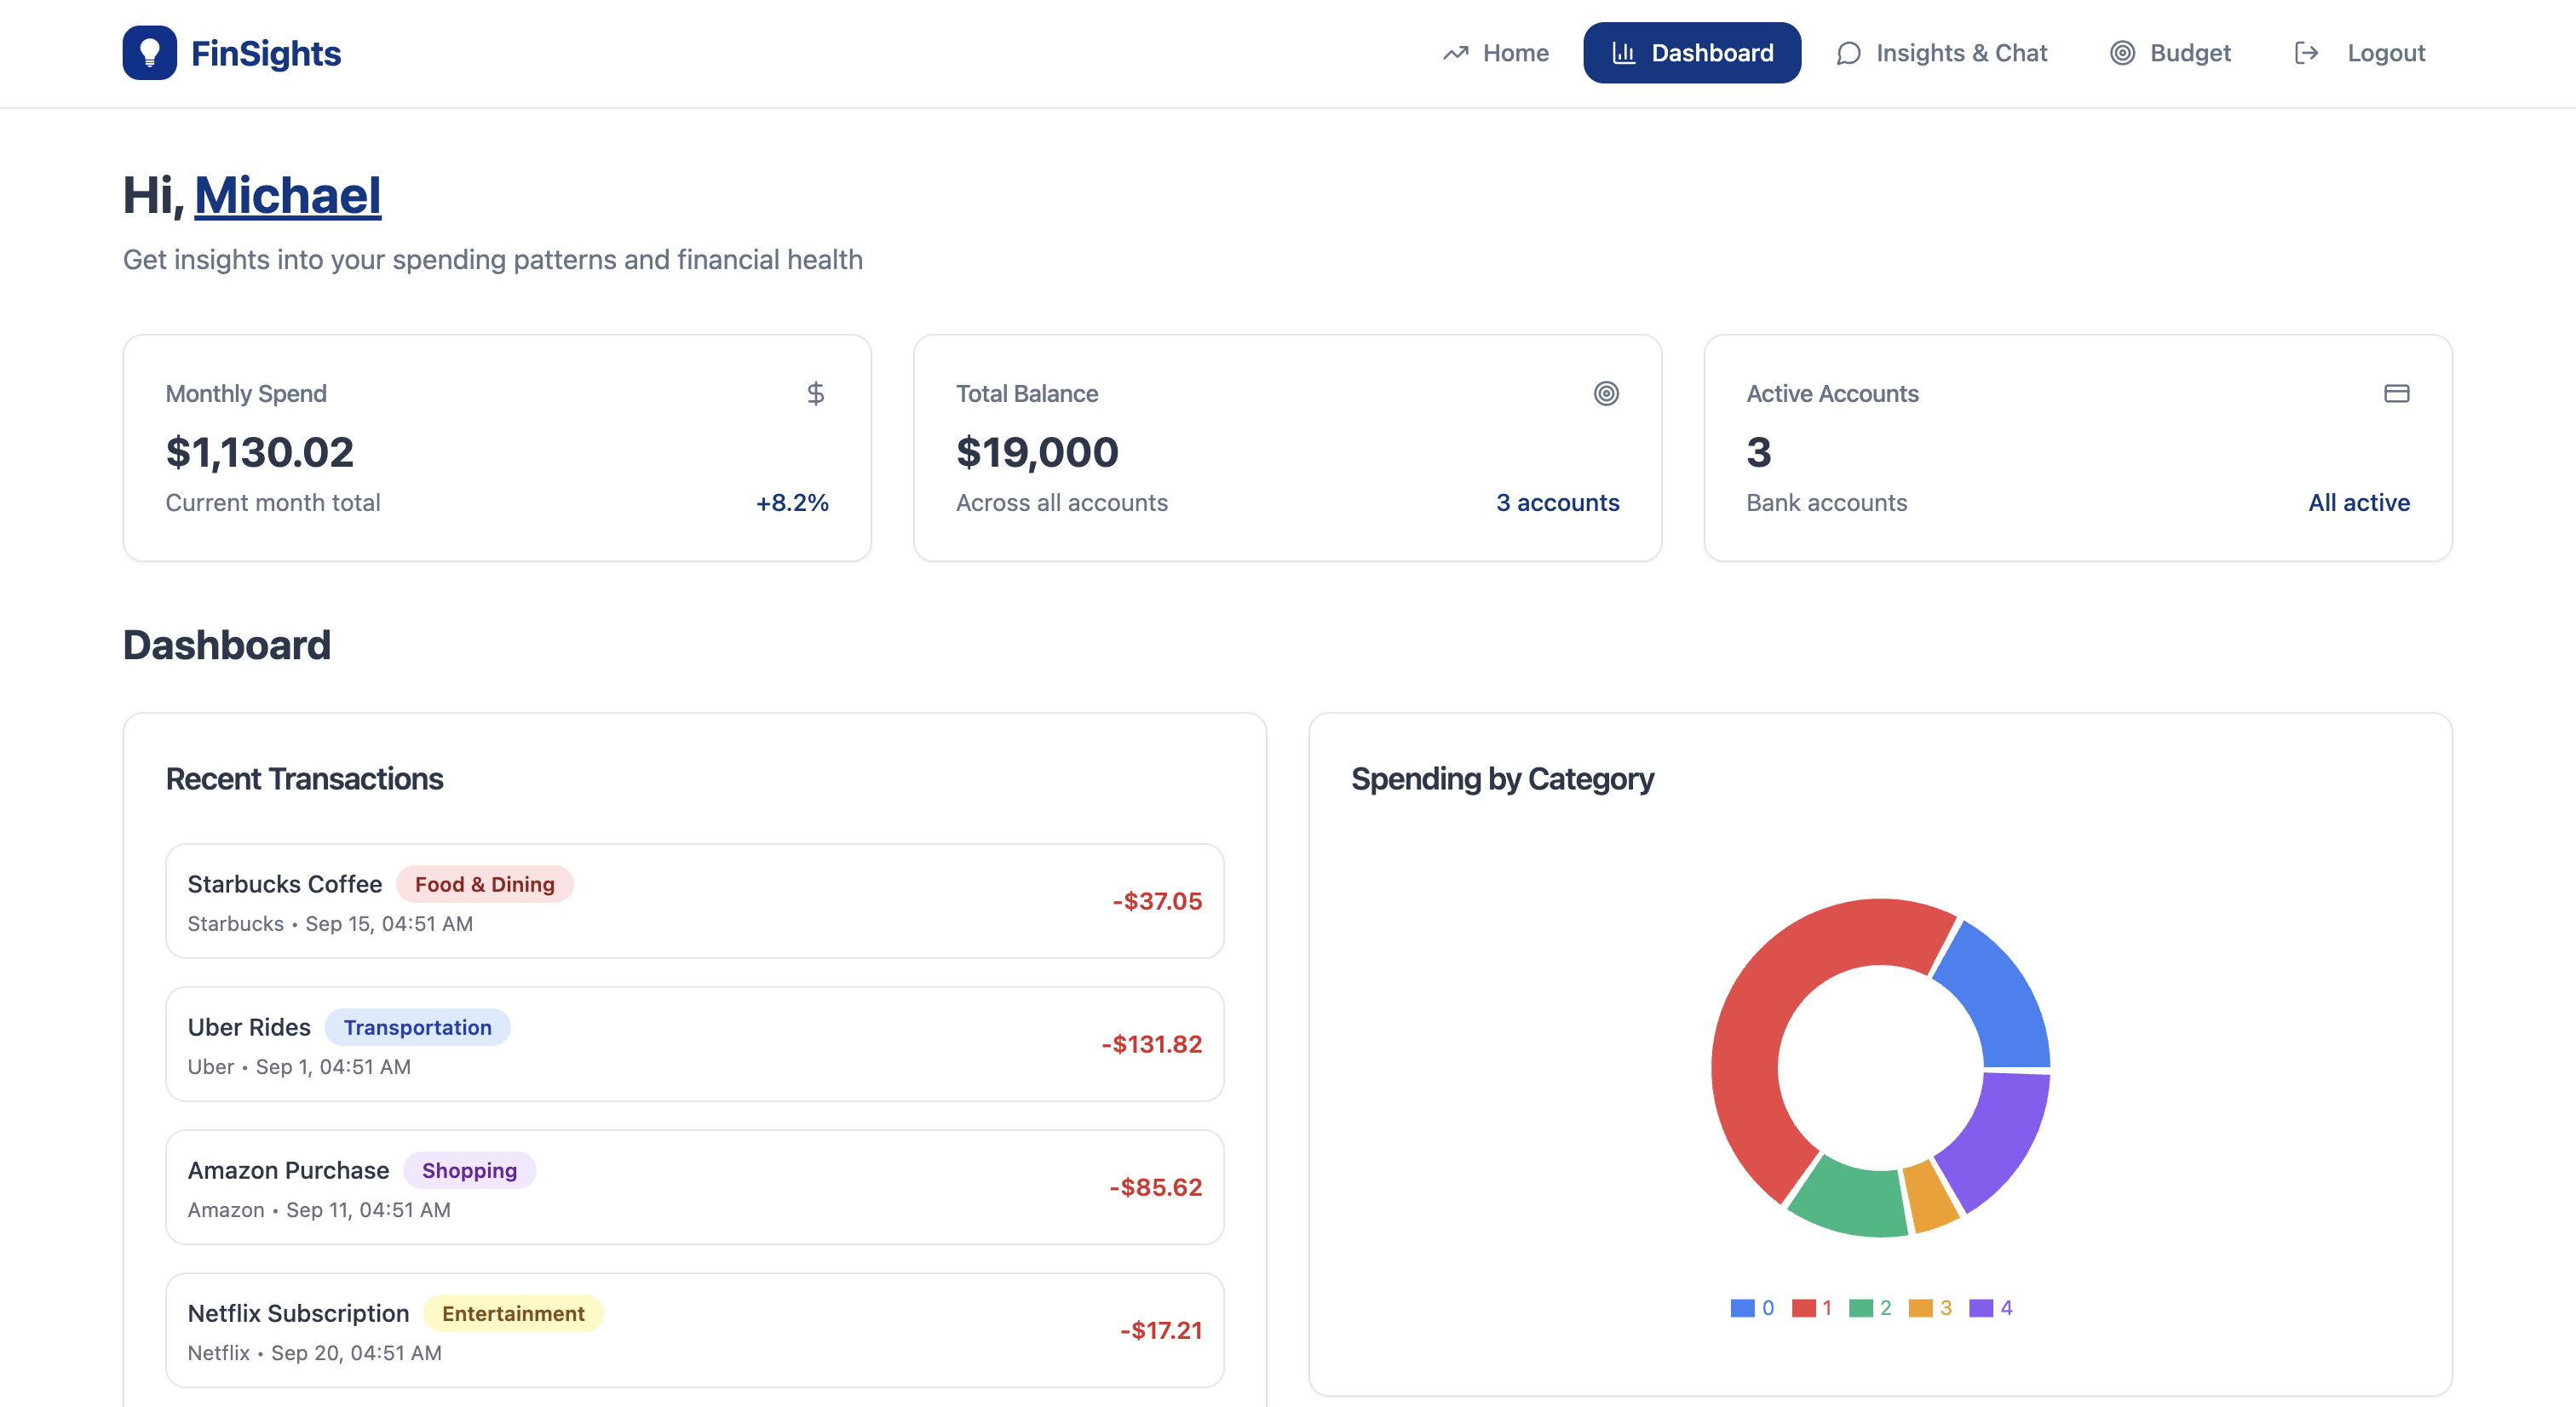Screen dimensions: 2576x1407
Task: Click the dollar sign icon in Monthly Spend
Action: [x=815, y=393]
